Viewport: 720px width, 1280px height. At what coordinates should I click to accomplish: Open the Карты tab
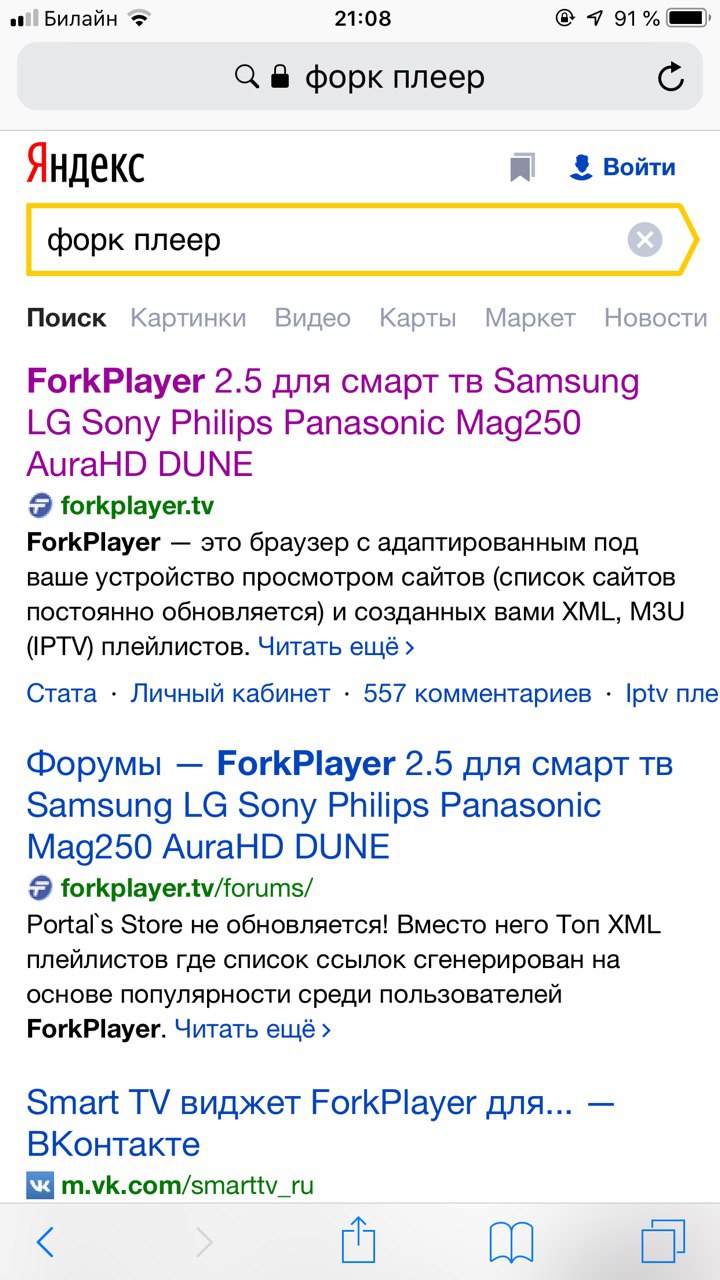pos(418,318)
